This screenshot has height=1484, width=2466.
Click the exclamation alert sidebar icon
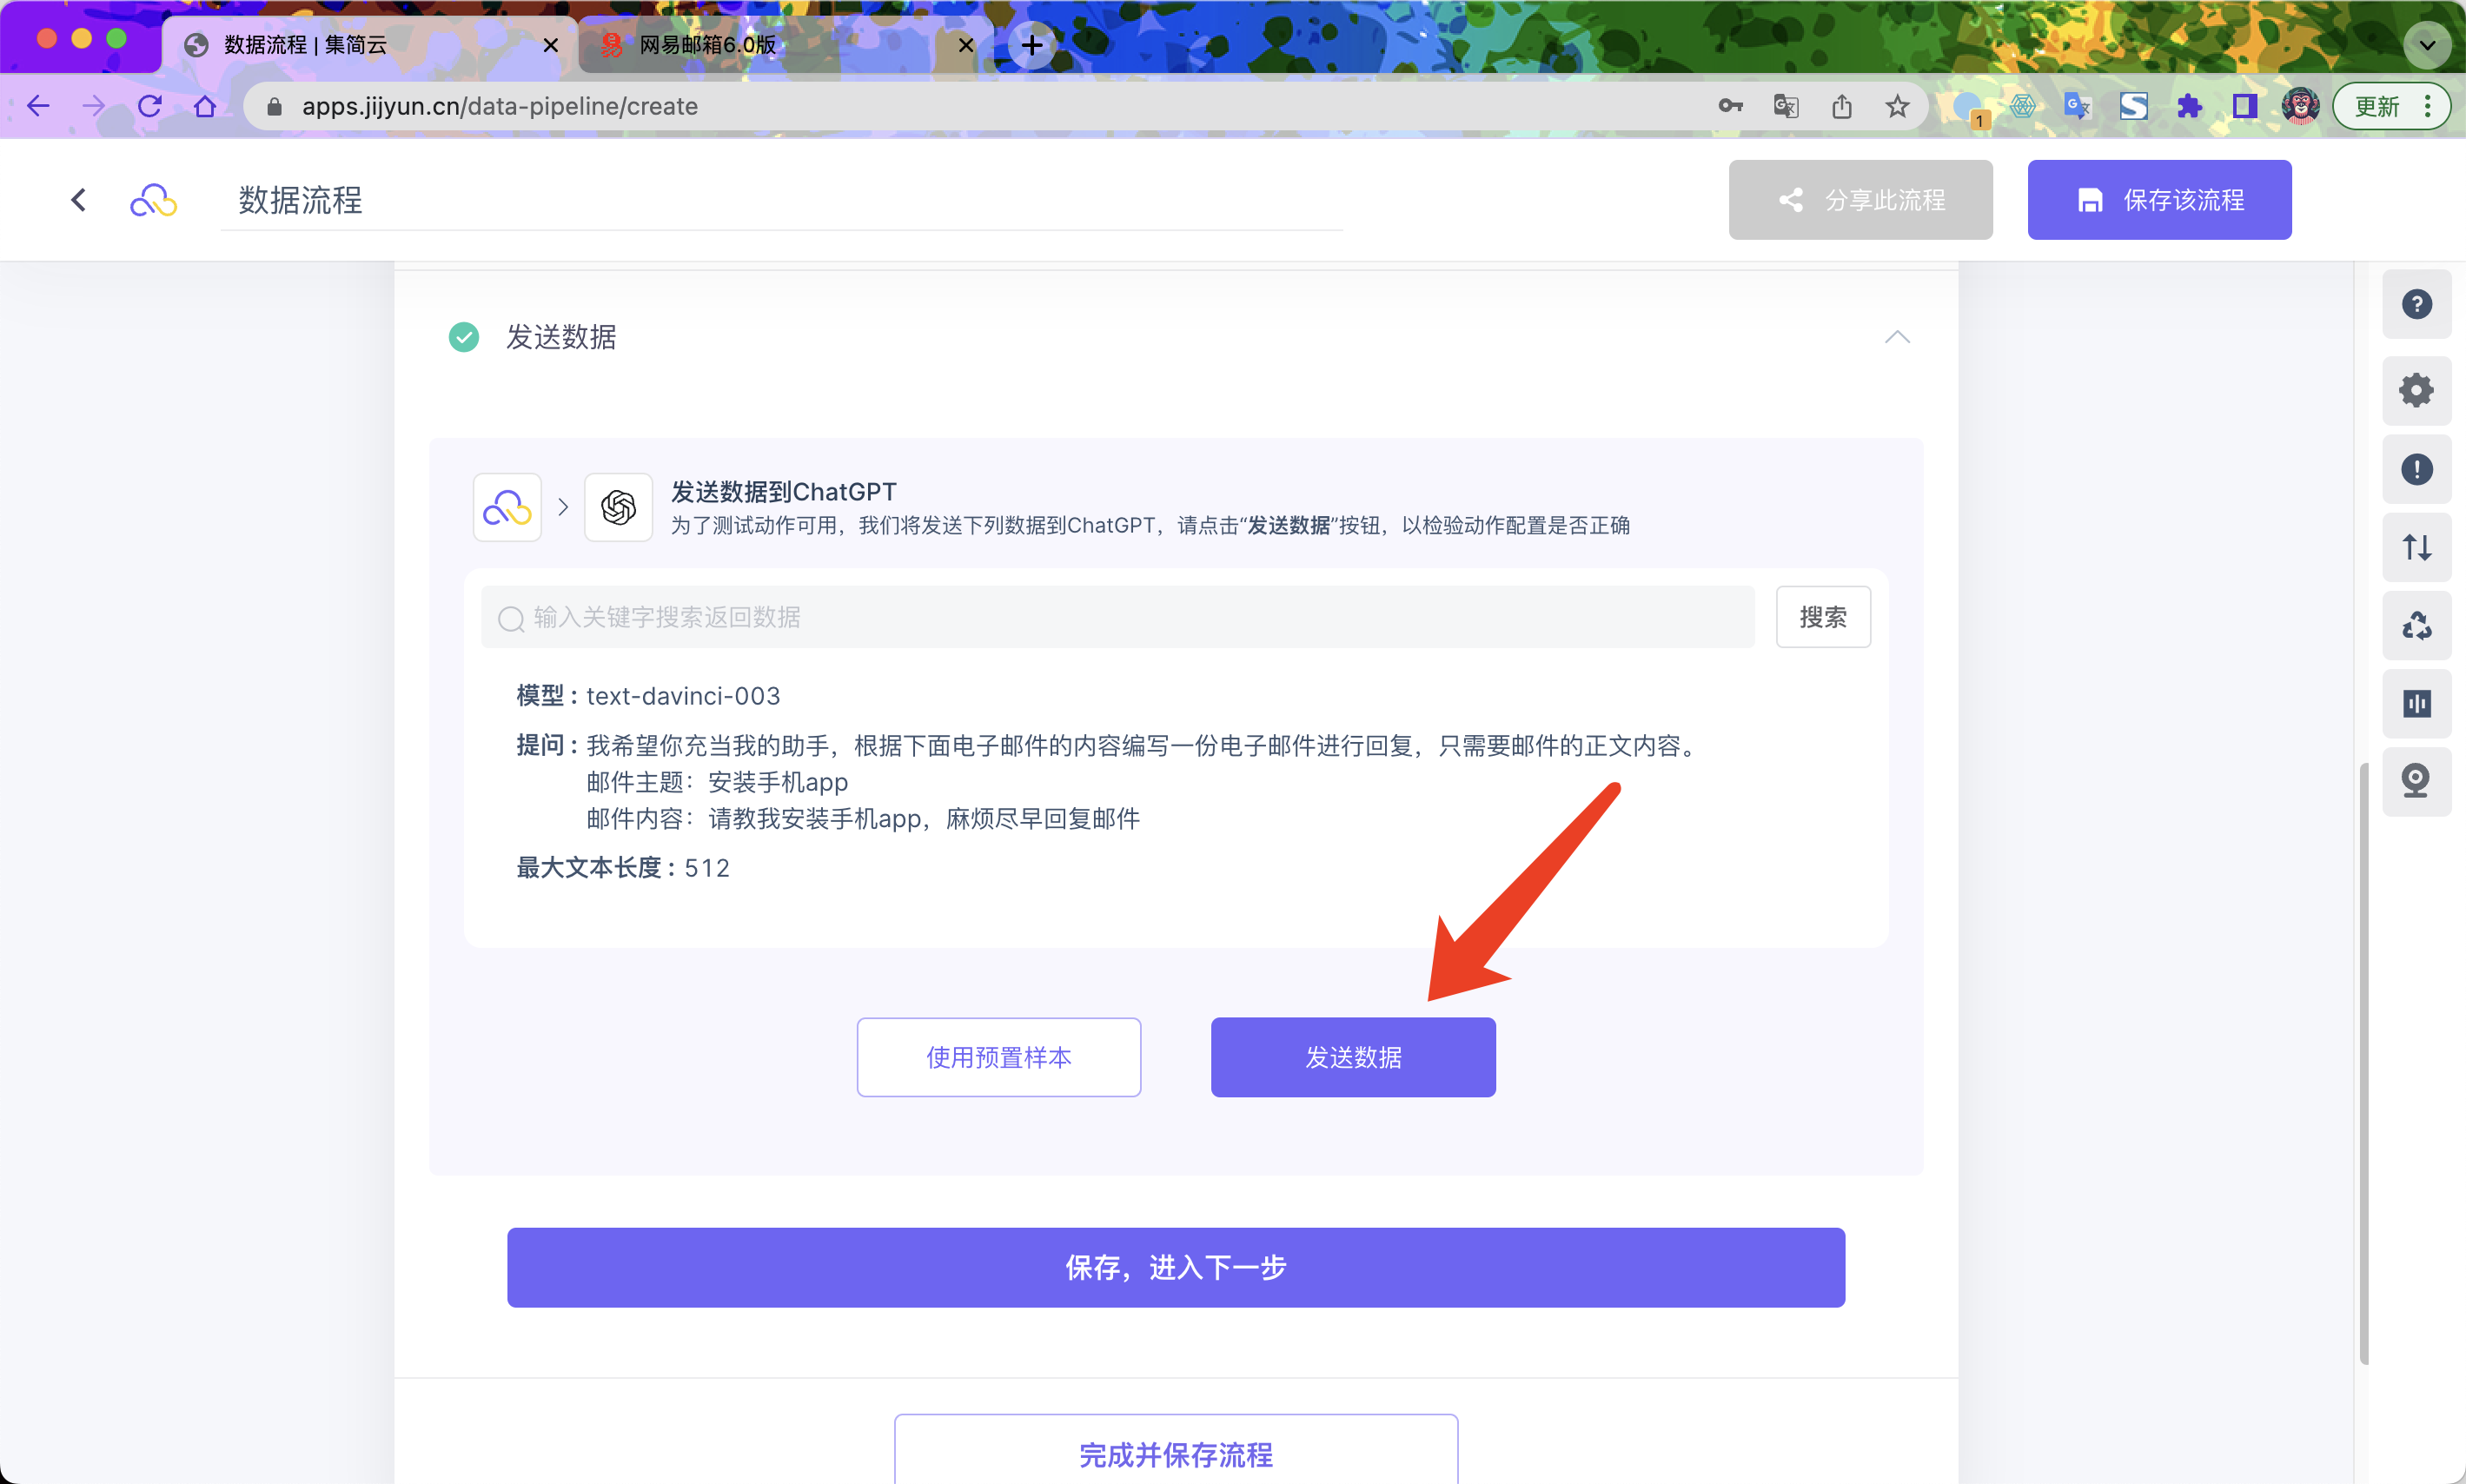[x=2416, y=469]
